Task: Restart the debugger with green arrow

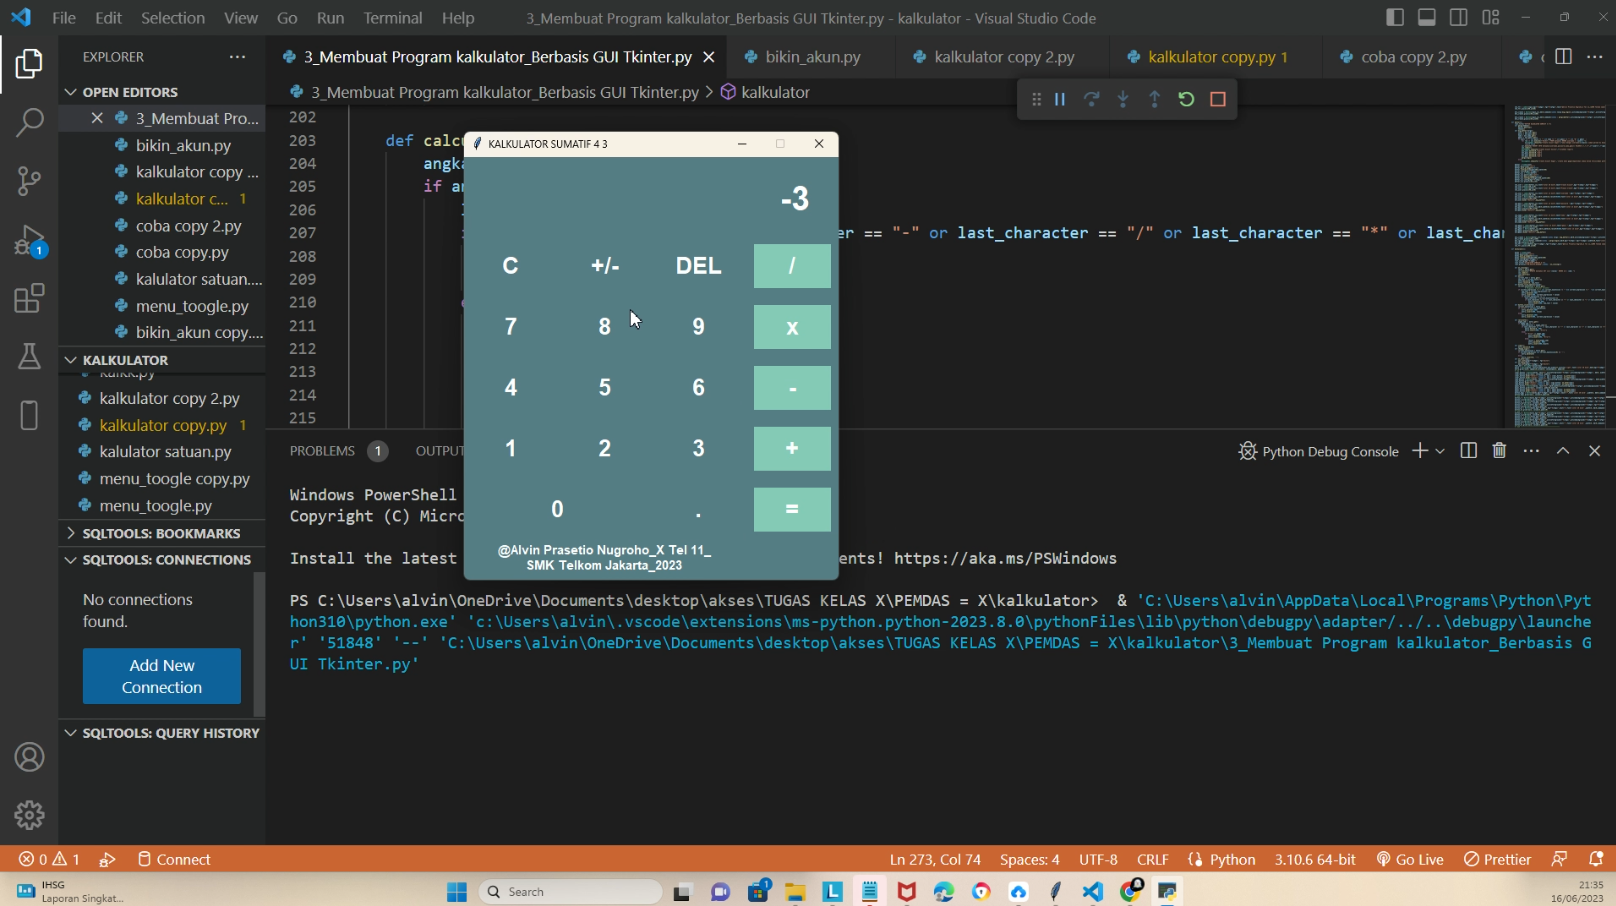Action: (1186, 99)
